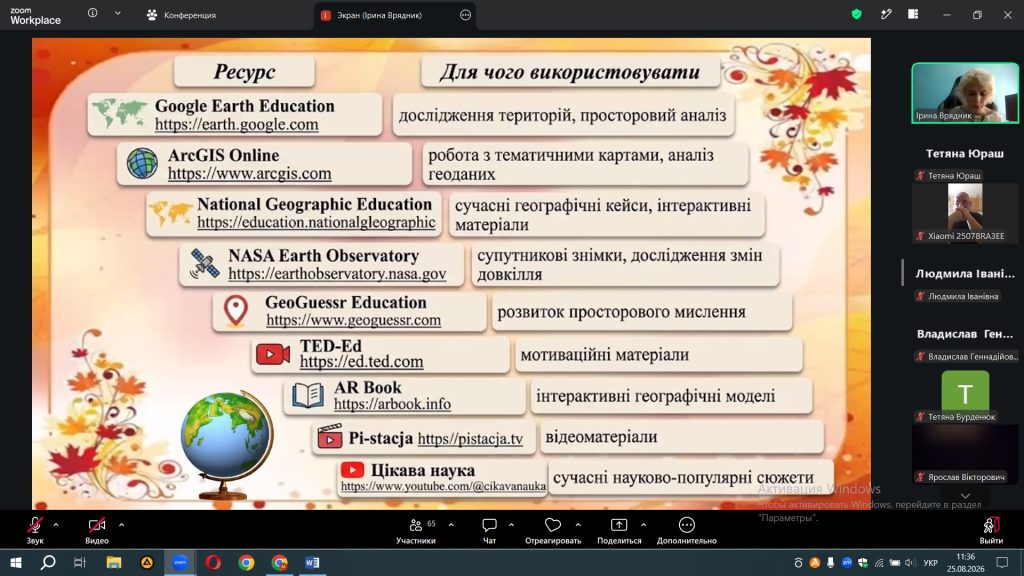Open File Explorer from taskbar
The height and width of the screenshot is (576, 1024).
tap(114, 562)
